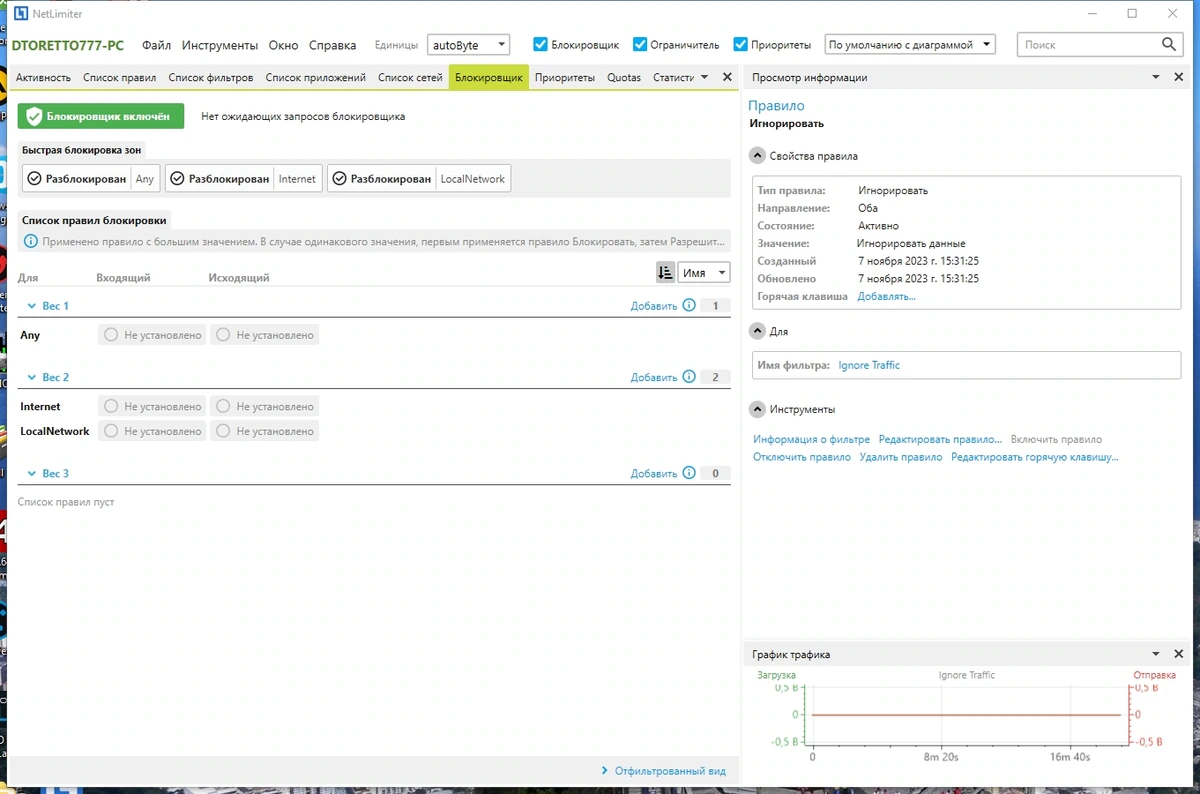
Task: Toggle quick block for Internet zone
Action: click(x=244, y=179)
